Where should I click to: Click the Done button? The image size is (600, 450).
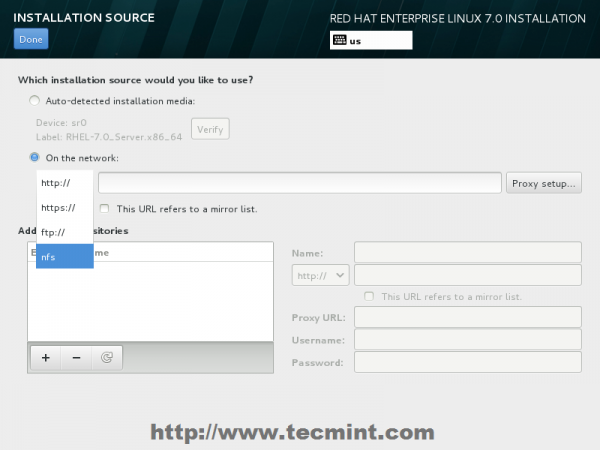(31, 39)
